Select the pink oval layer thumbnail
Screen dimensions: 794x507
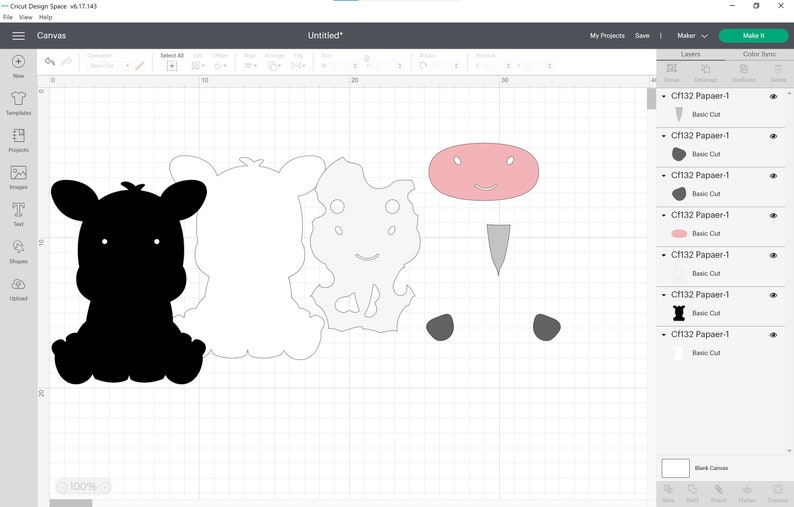679,233
